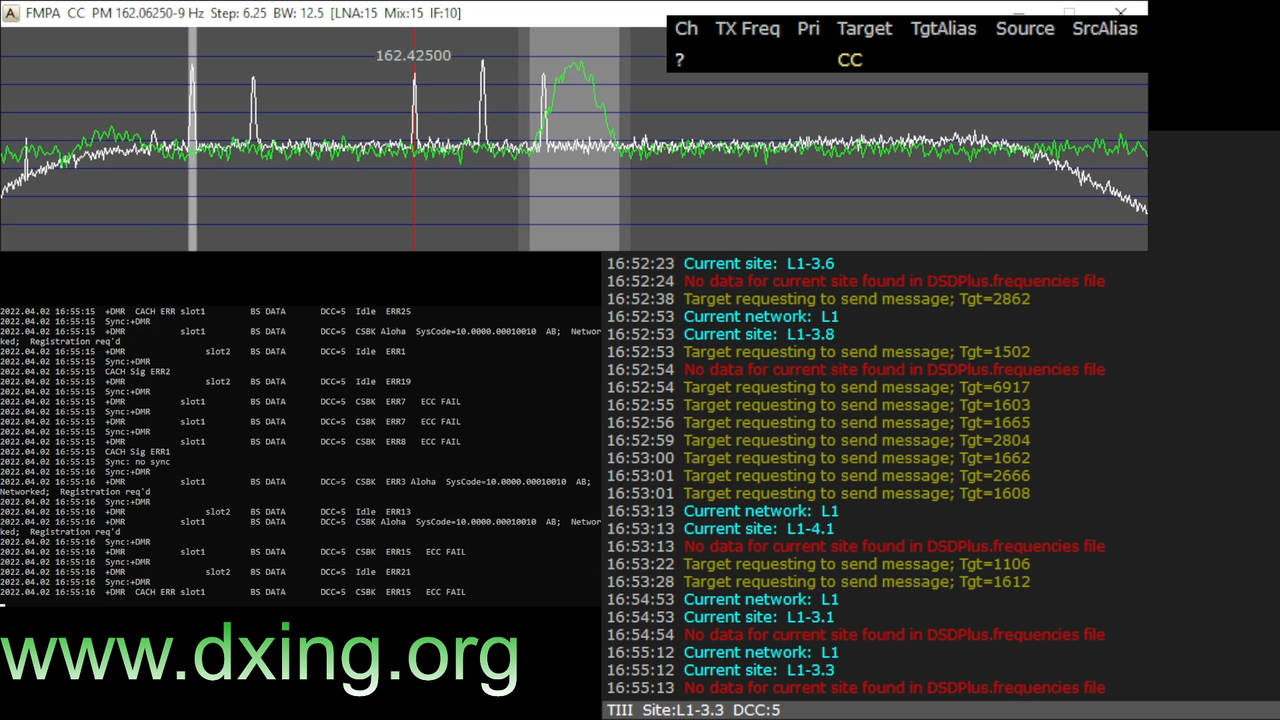Viewport: 1280px width, 720px height.
Task: Click status bar 'TIII' entry
Action: 620,710
